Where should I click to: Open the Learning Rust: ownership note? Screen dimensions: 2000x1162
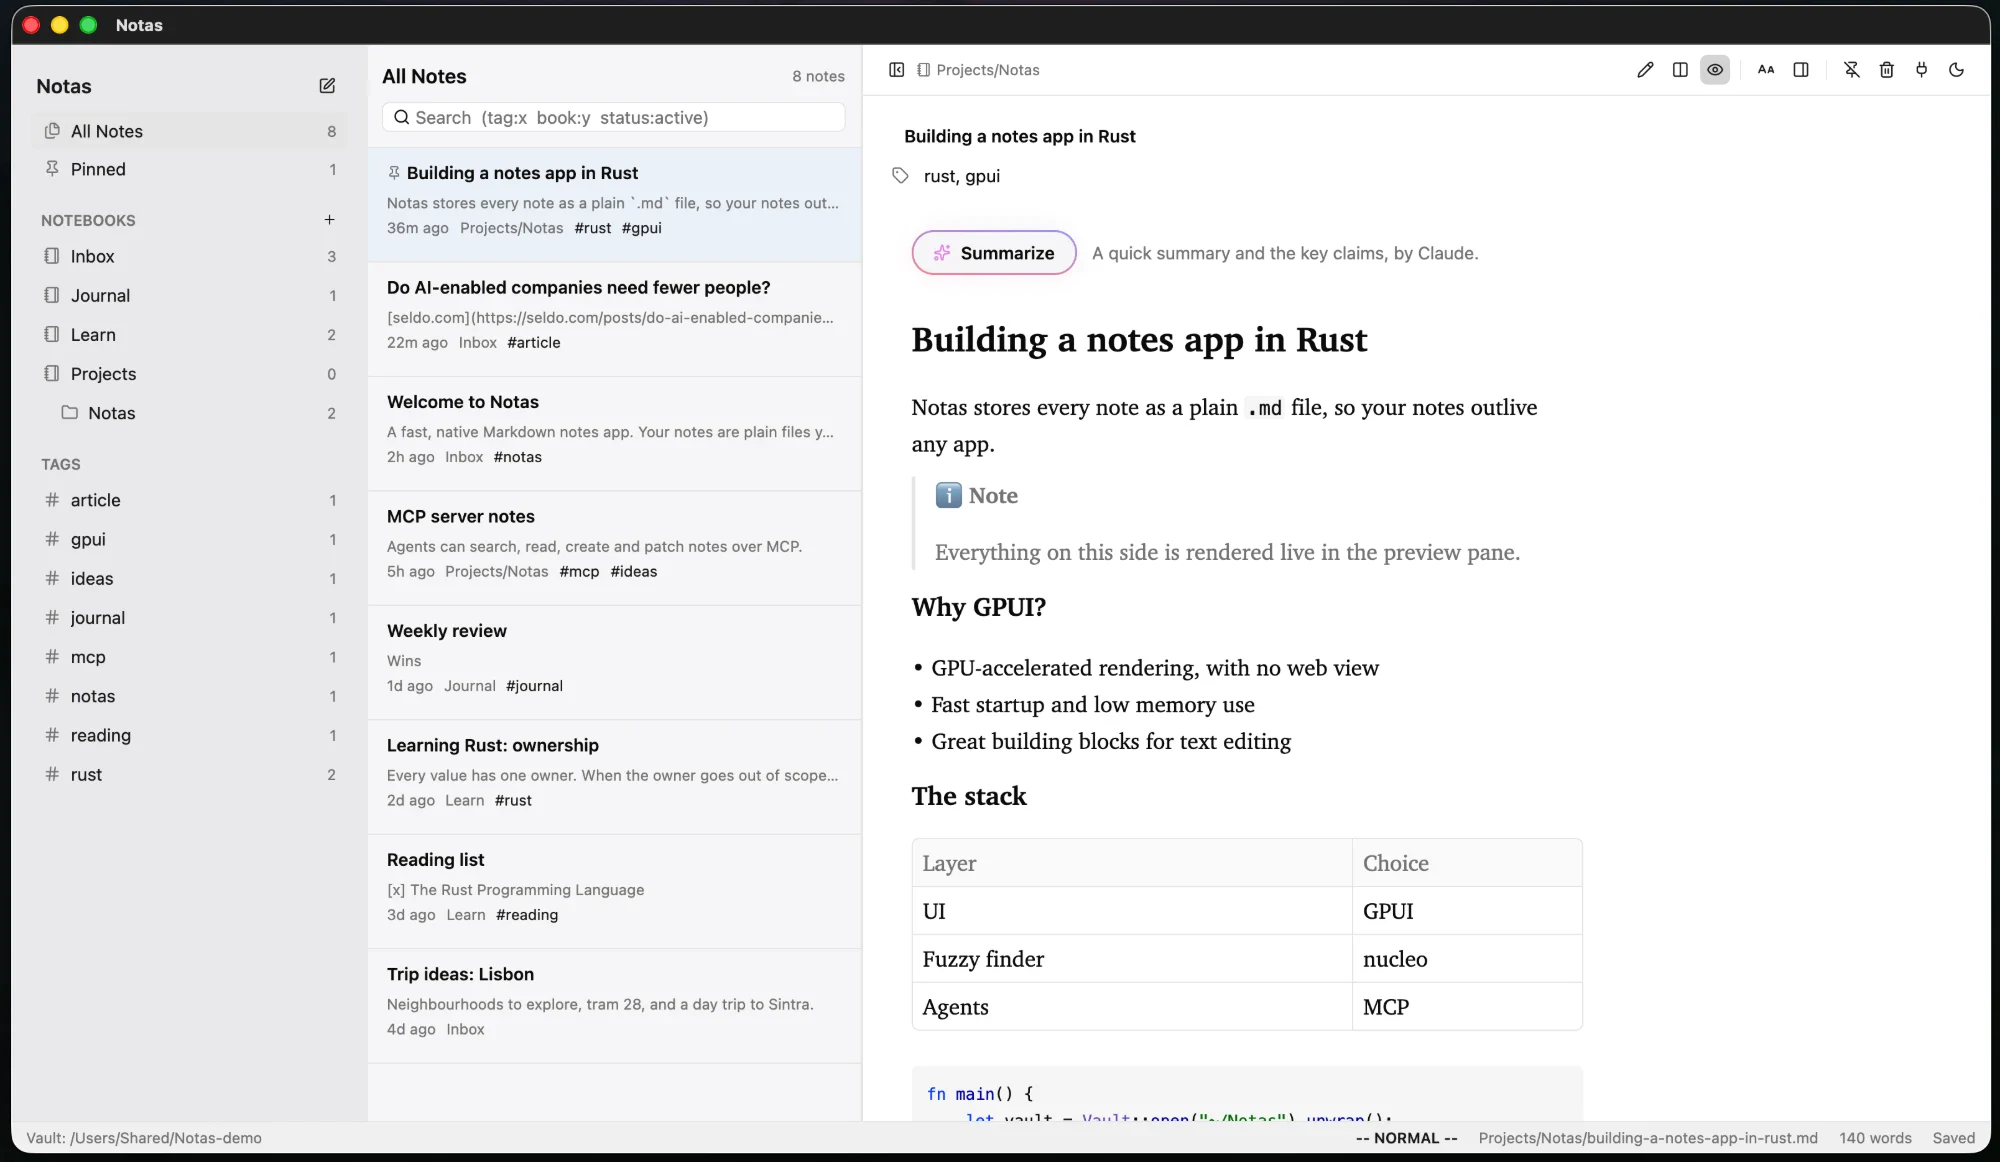click(x=614, y=777)
